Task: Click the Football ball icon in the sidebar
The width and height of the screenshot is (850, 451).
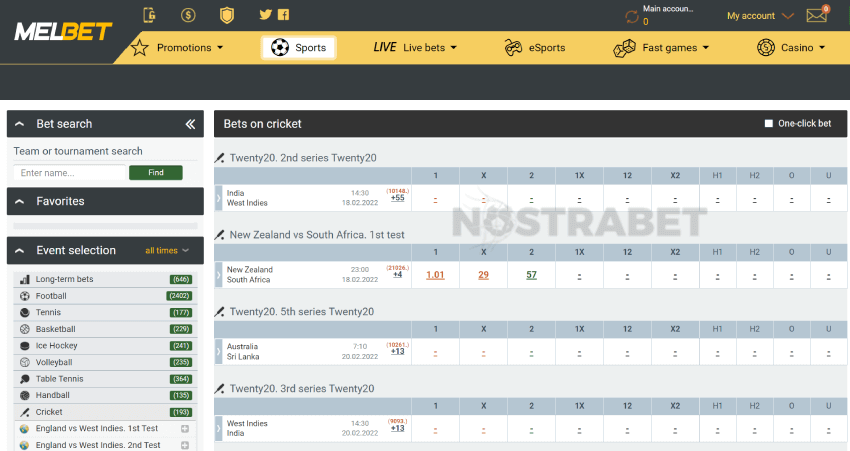Action: (24, 296)
